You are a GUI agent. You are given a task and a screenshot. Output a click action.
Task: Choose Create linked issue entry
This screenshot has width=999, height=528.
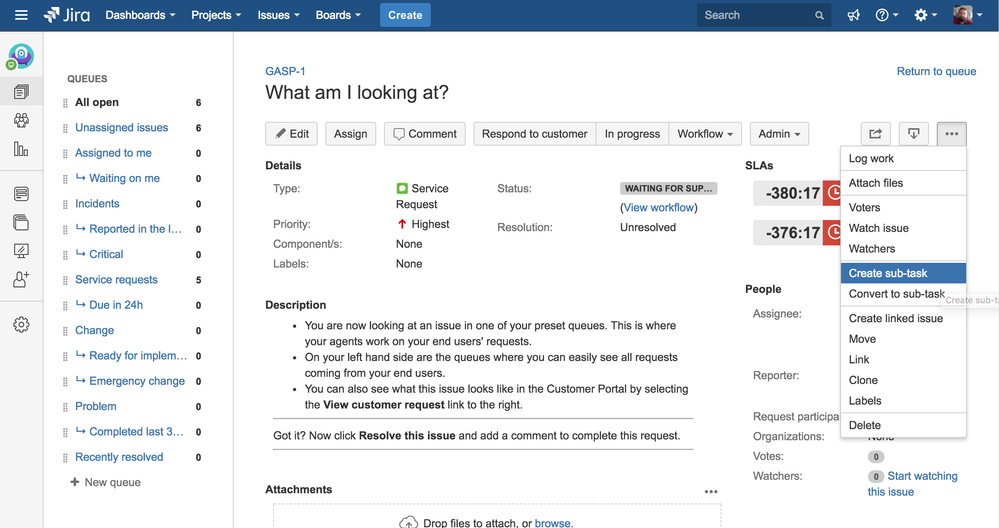[903, 318]
